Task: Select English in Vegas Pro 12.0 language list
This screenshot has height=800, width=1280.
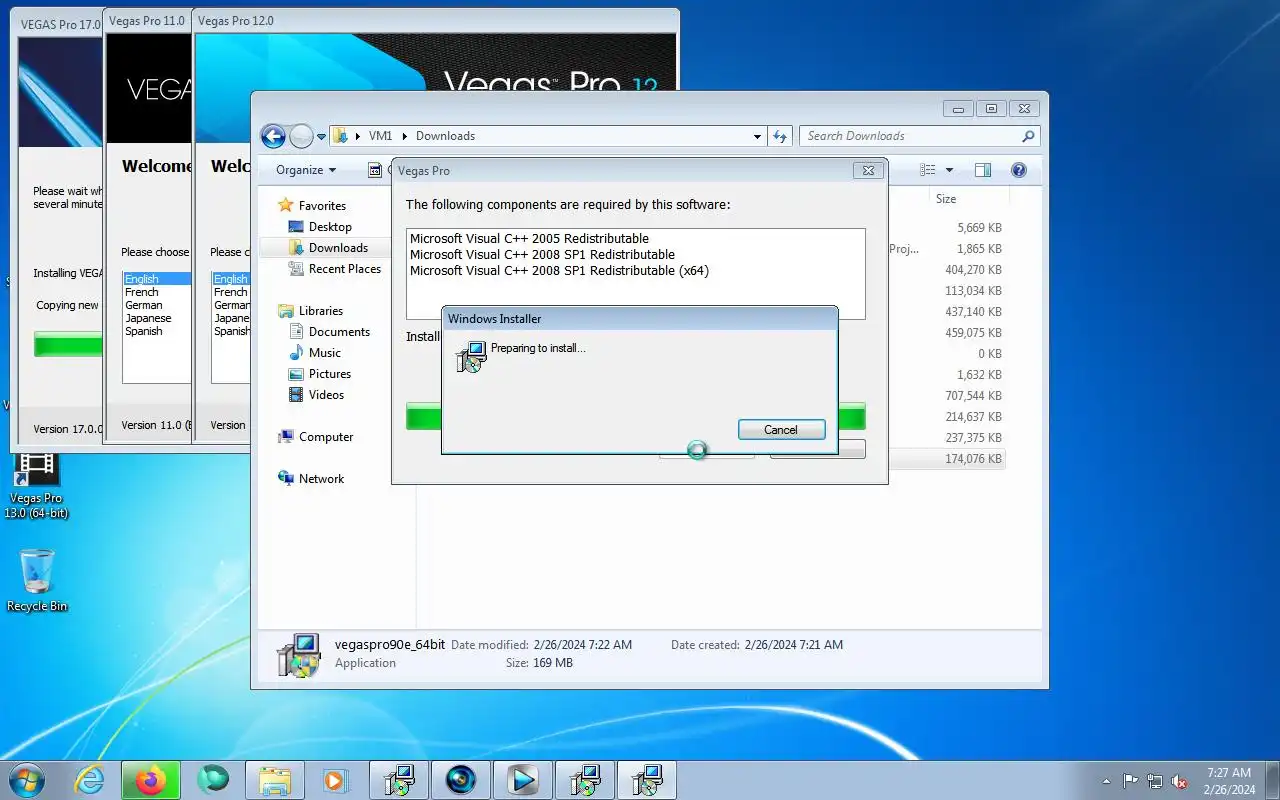Action: pos(230,279)
